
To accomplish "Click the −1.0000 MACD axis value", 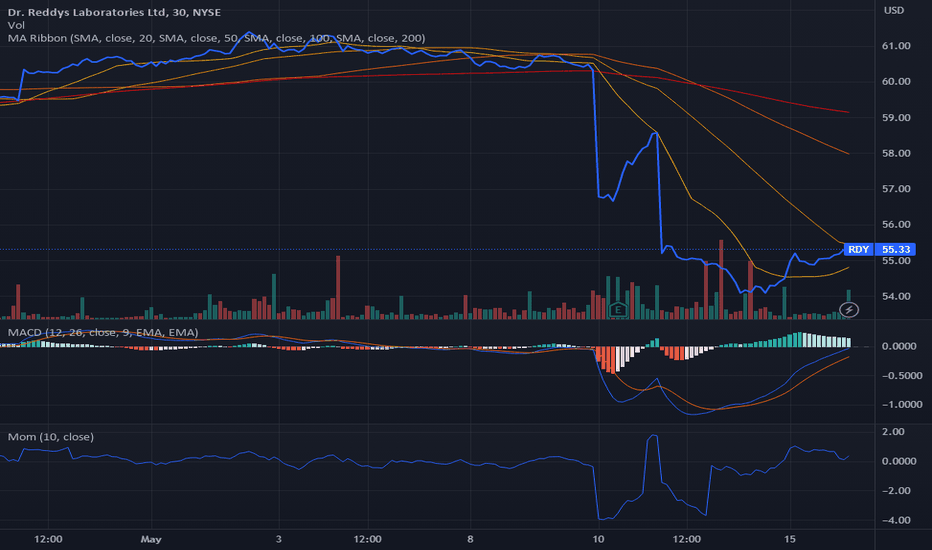I will click(x=902, y=404).
